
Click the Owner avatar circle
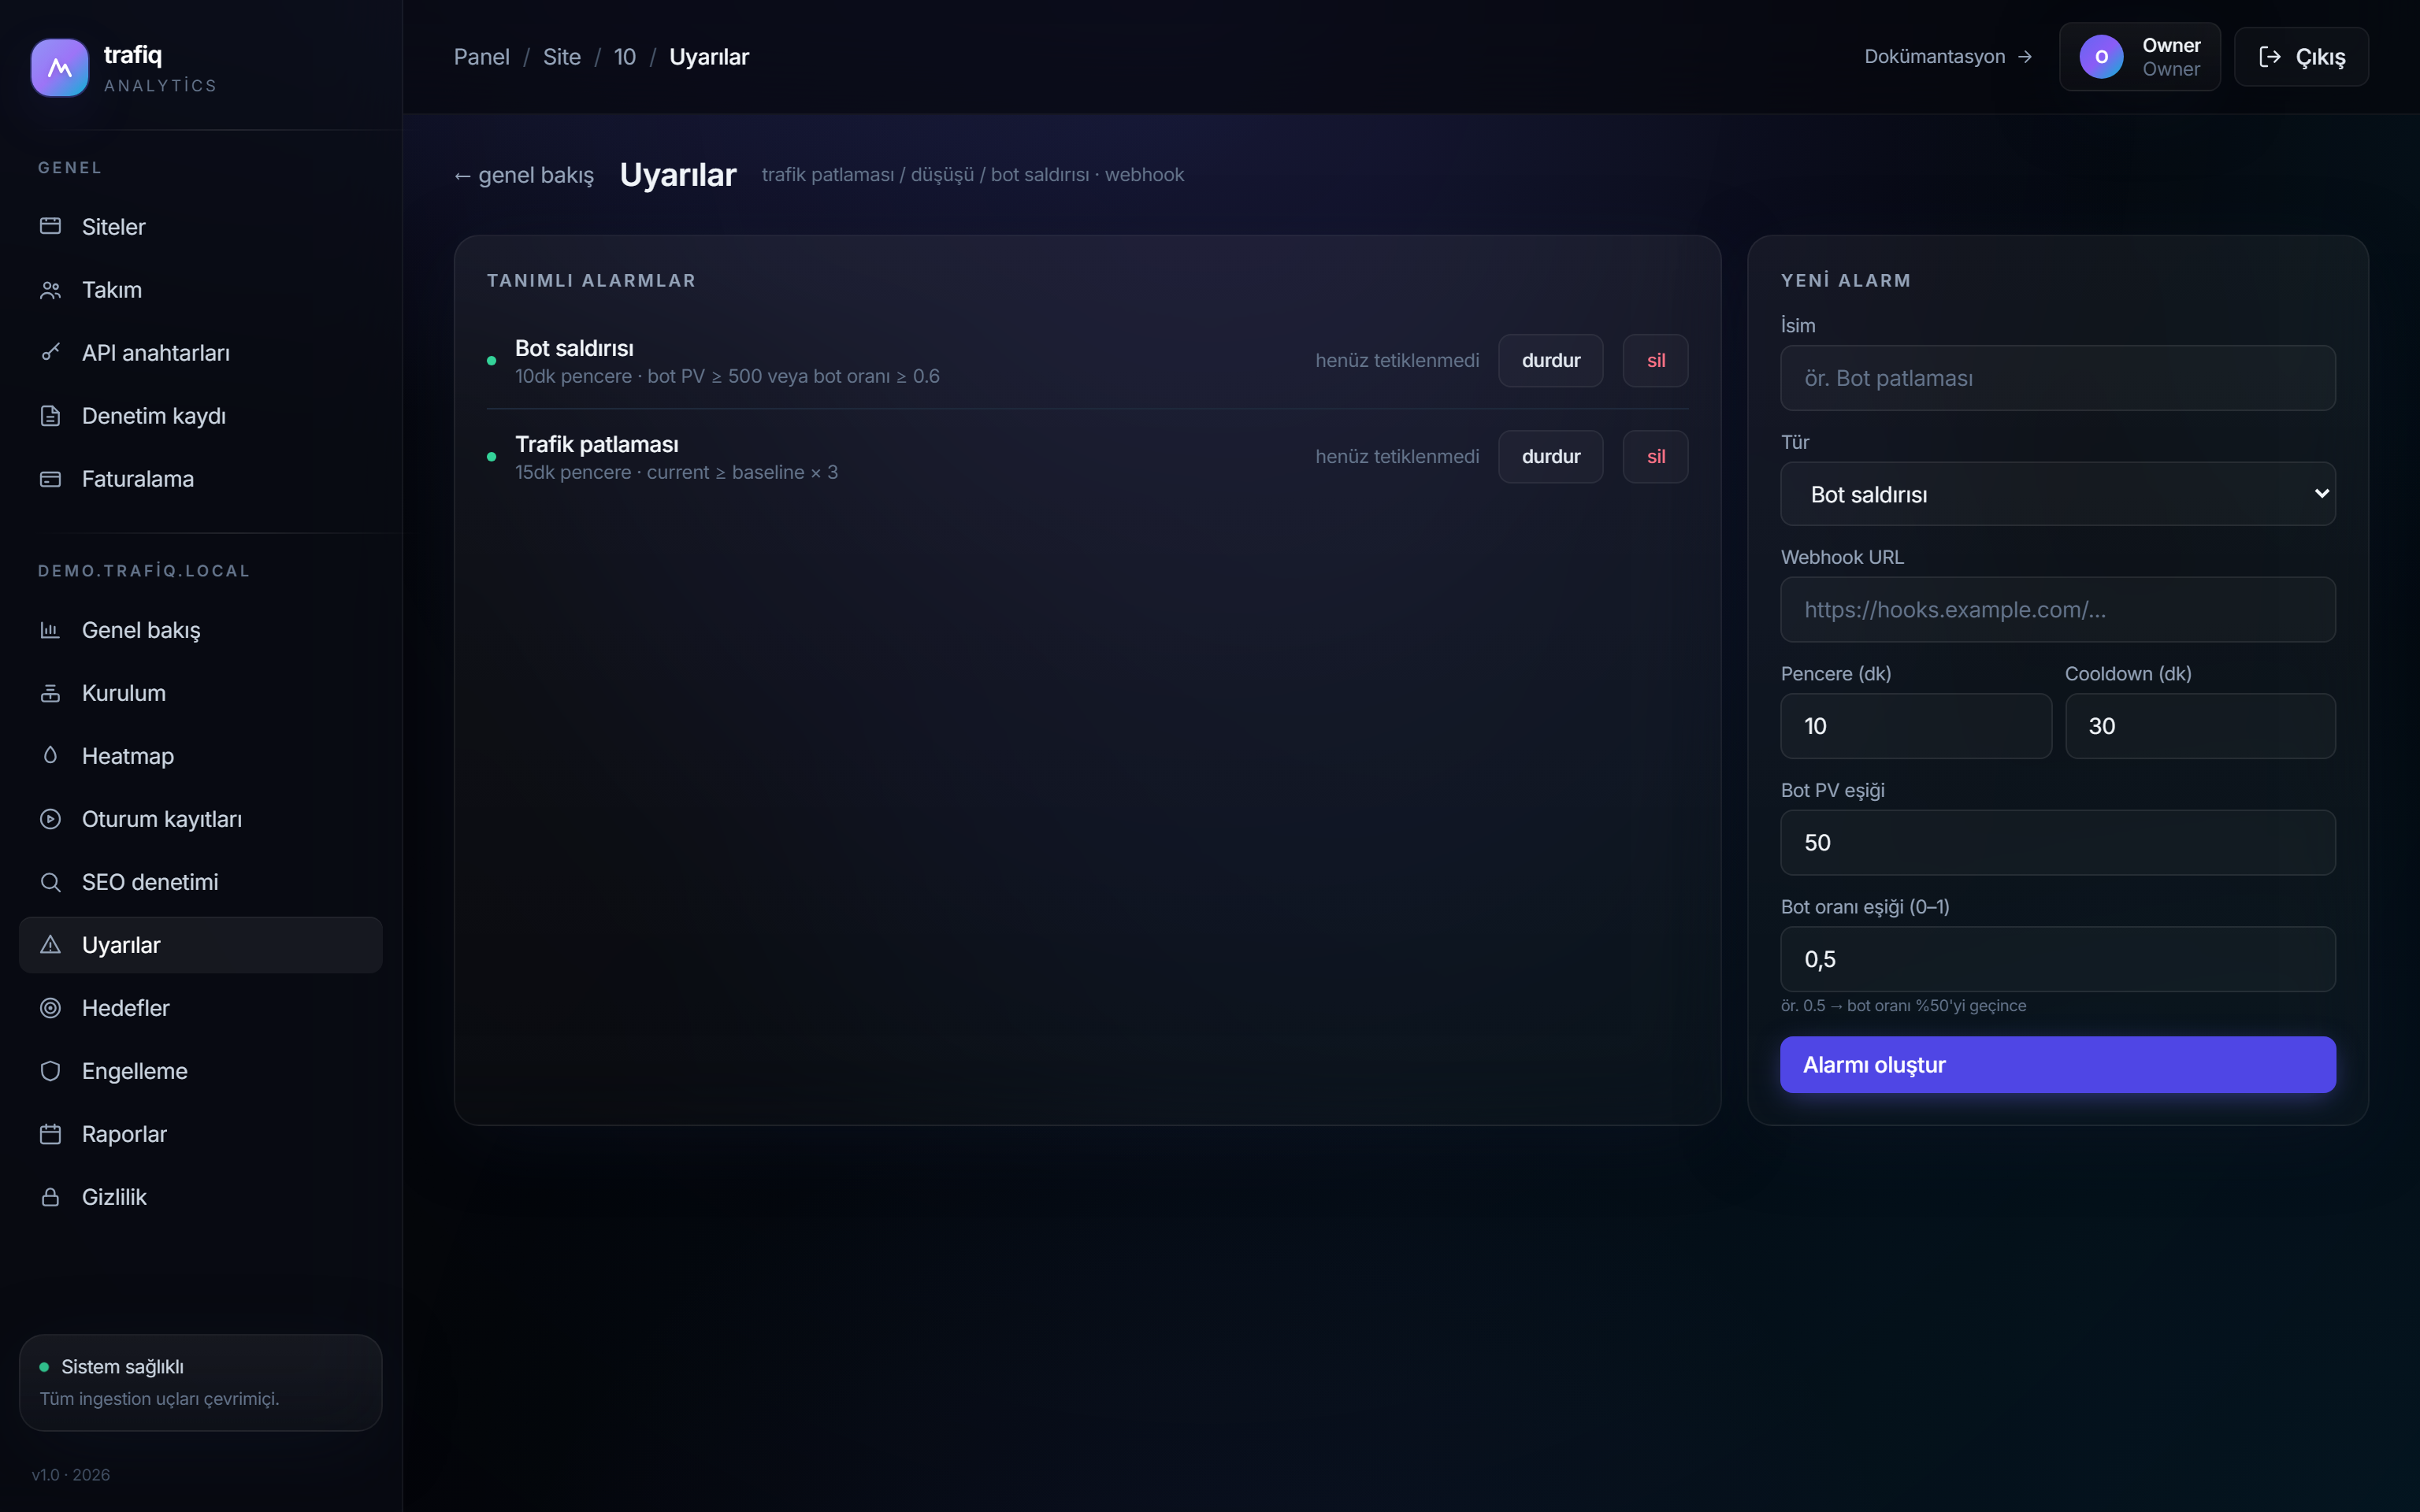(2101, 57)
